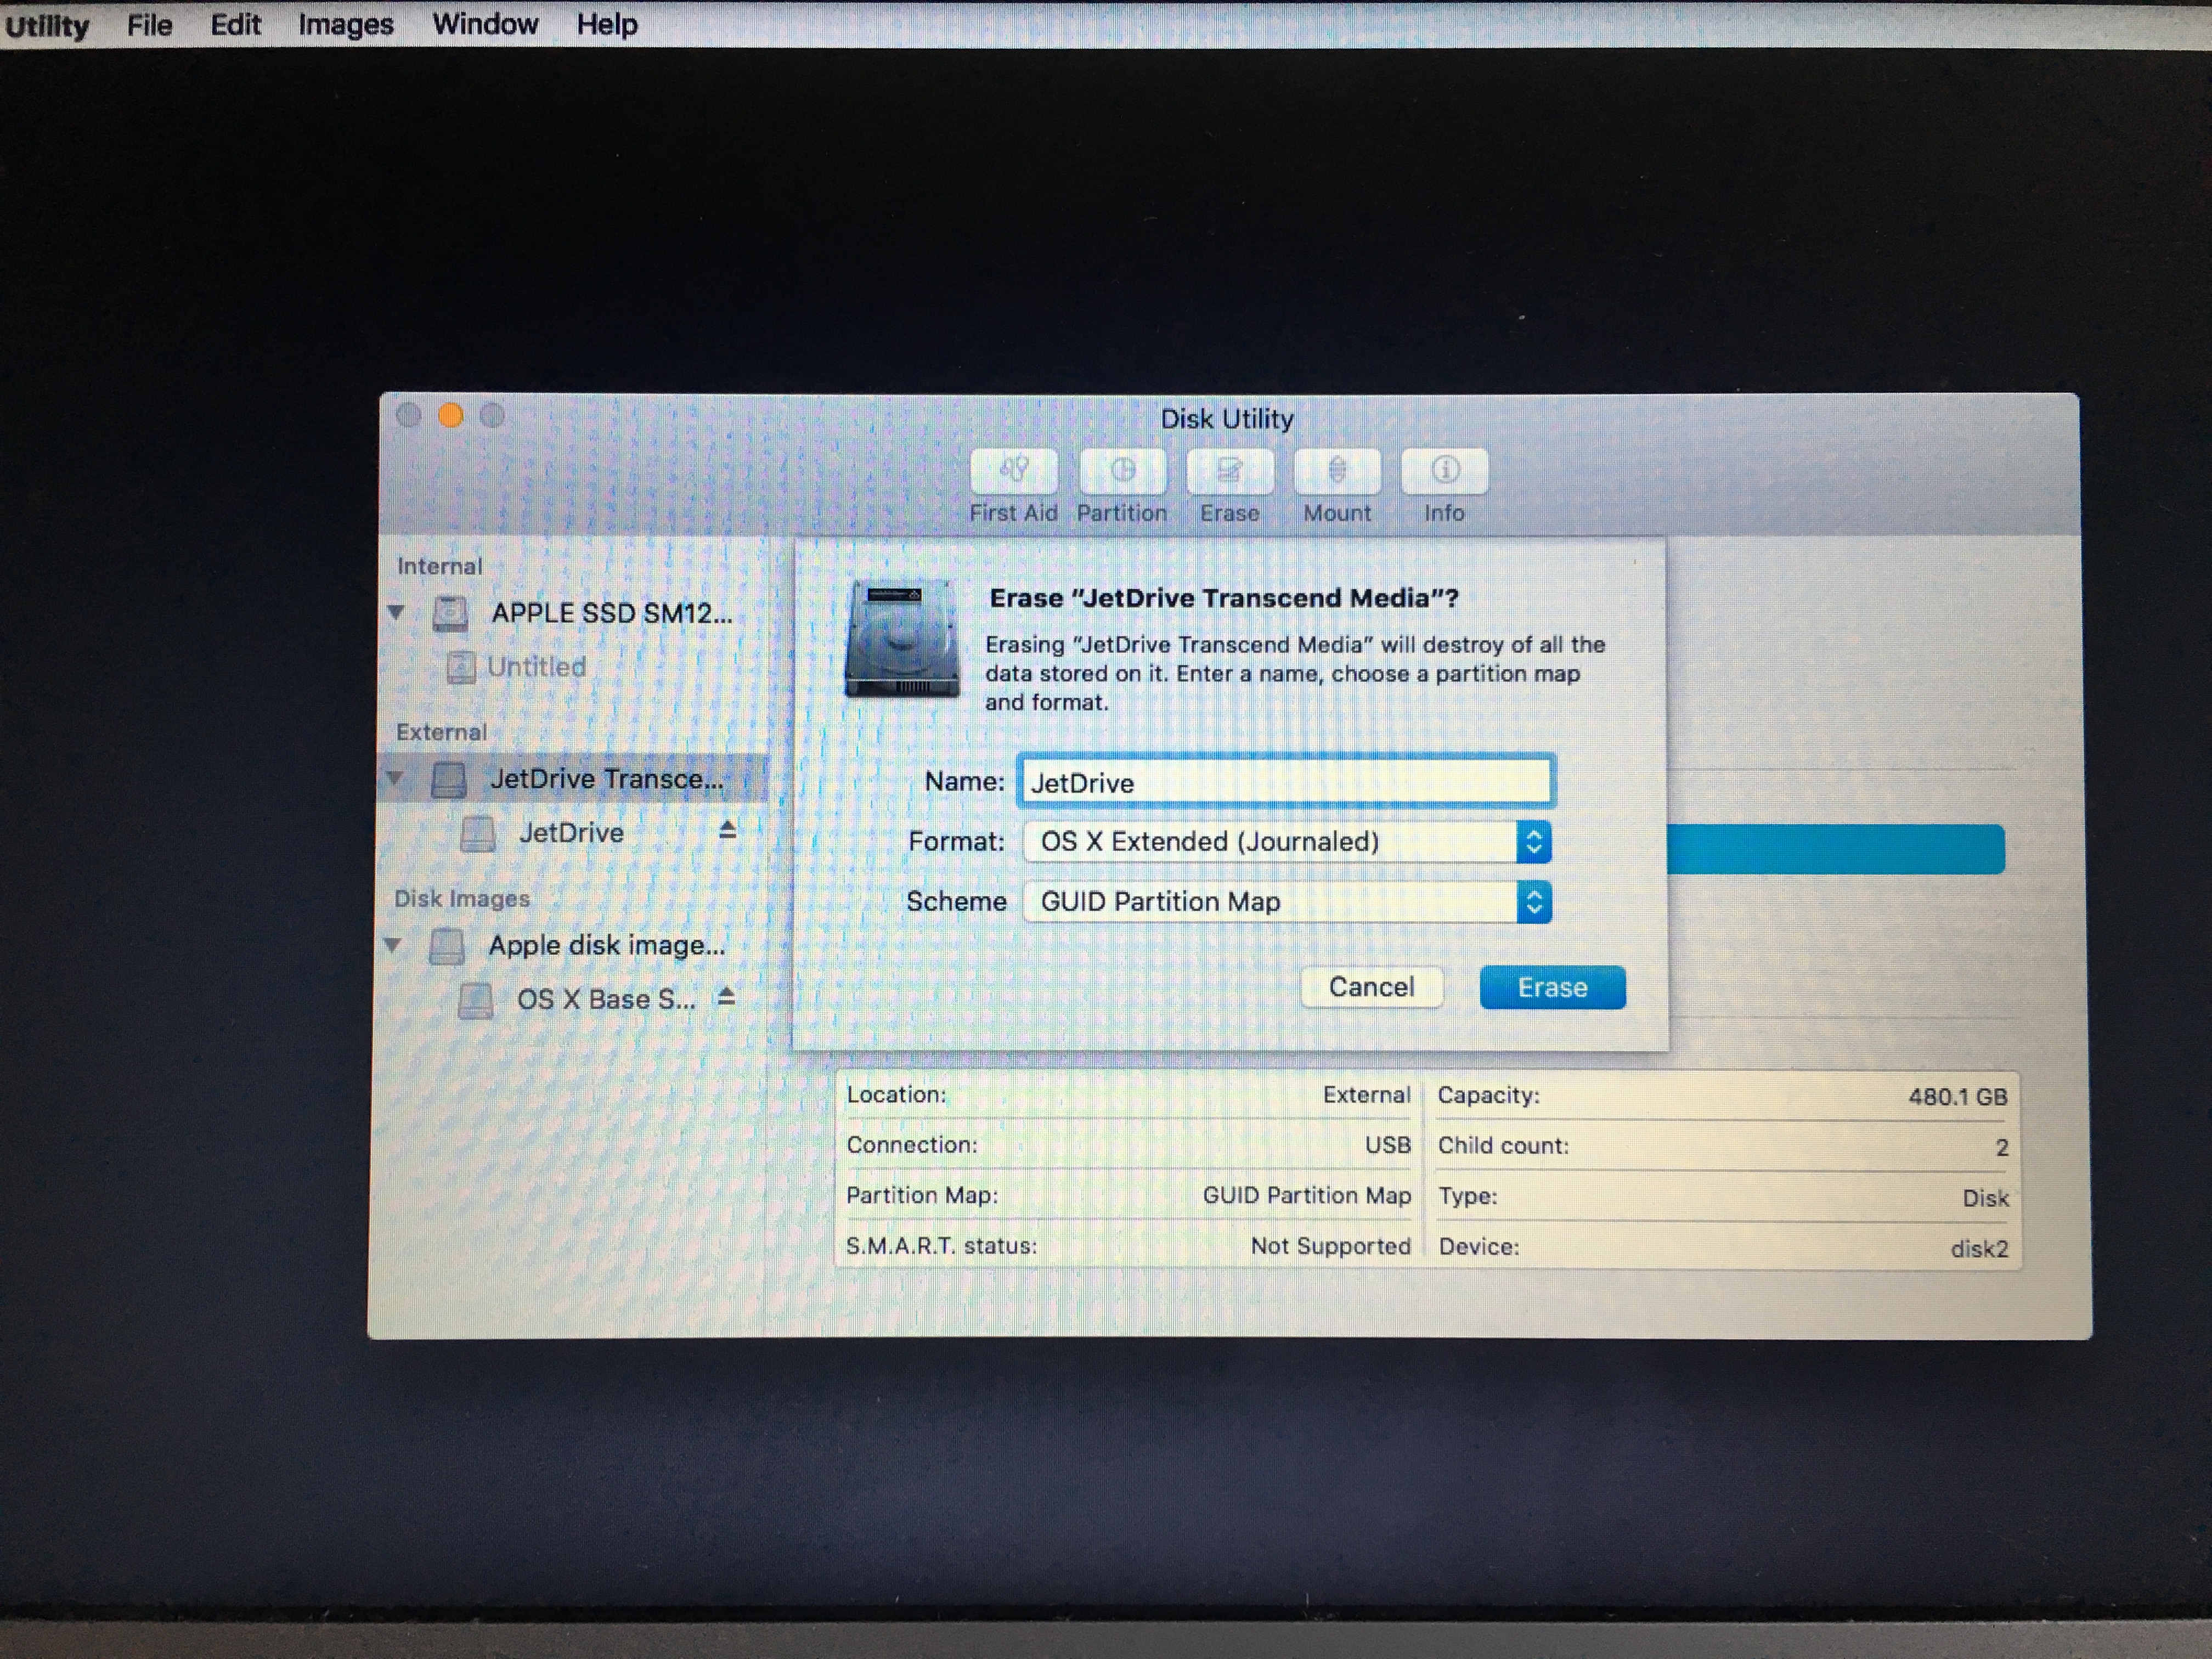Open the Scheme dropdown
The height and width of the screenshot is (1659, 2212).
pos(1287,902)
